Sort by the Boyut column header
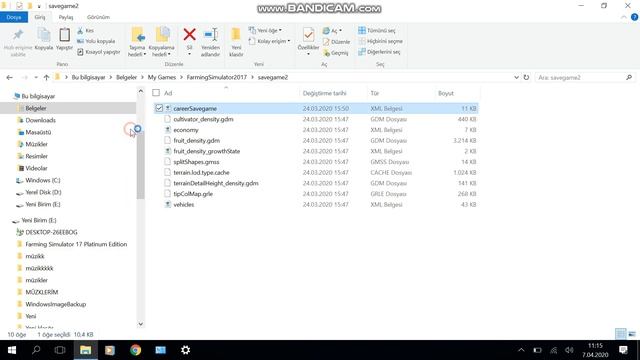640x360 pixels. point(446,93)
